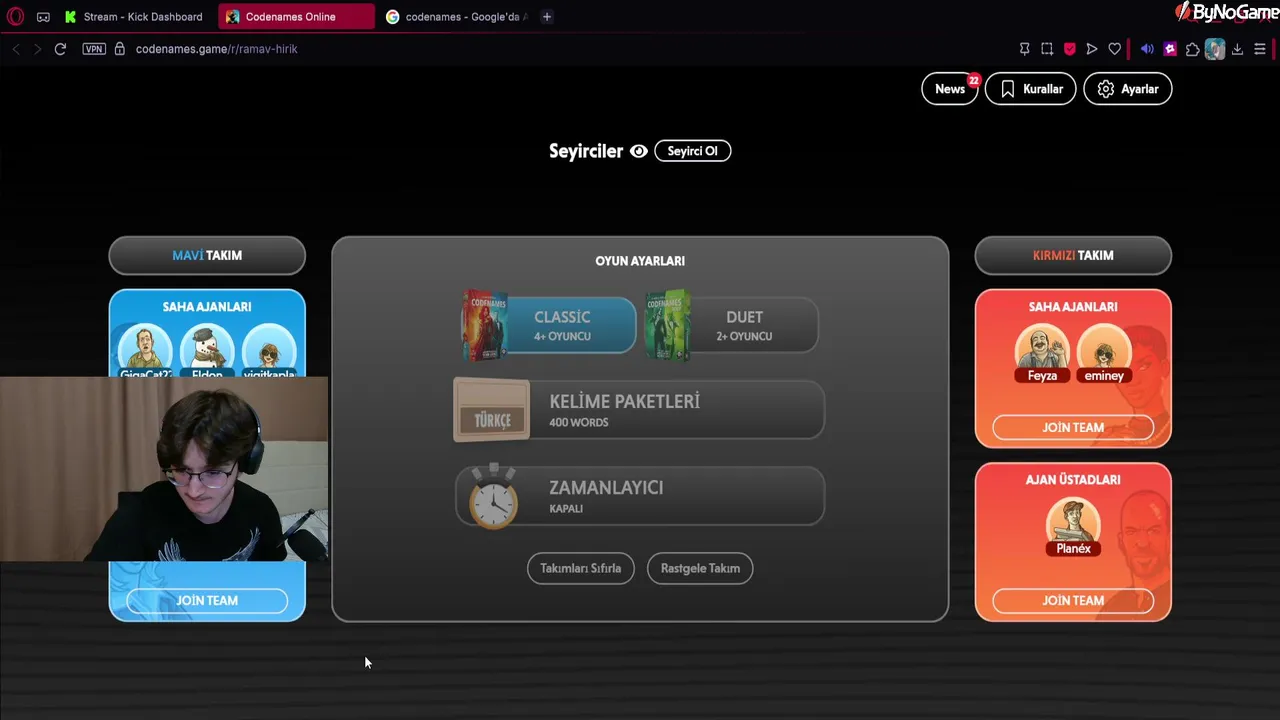The width and height of the screenshot is (1280, 720).
Task: Join the red team field agents
Action: click(1073, 427)
